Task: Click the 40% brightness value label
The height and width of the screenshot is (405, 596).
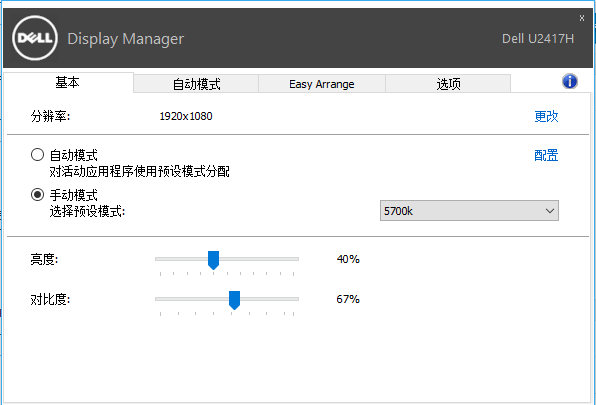Action: click(x=348, y=259)
